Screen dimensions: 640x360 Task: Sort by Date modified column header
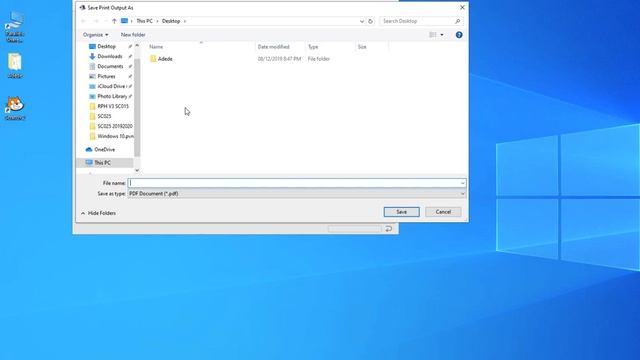coord(273,47)
